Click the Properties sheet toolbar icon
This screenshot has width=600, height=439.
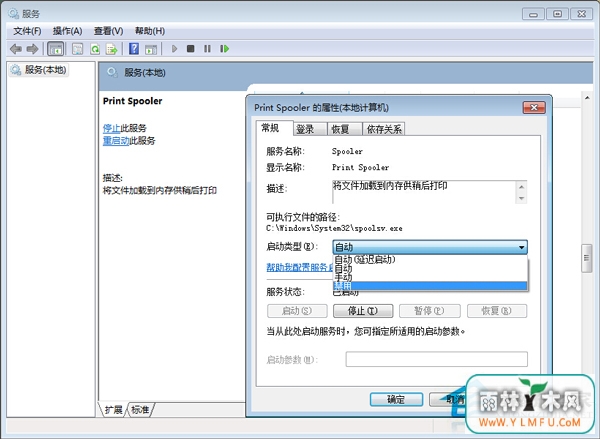tap(78, 49)
